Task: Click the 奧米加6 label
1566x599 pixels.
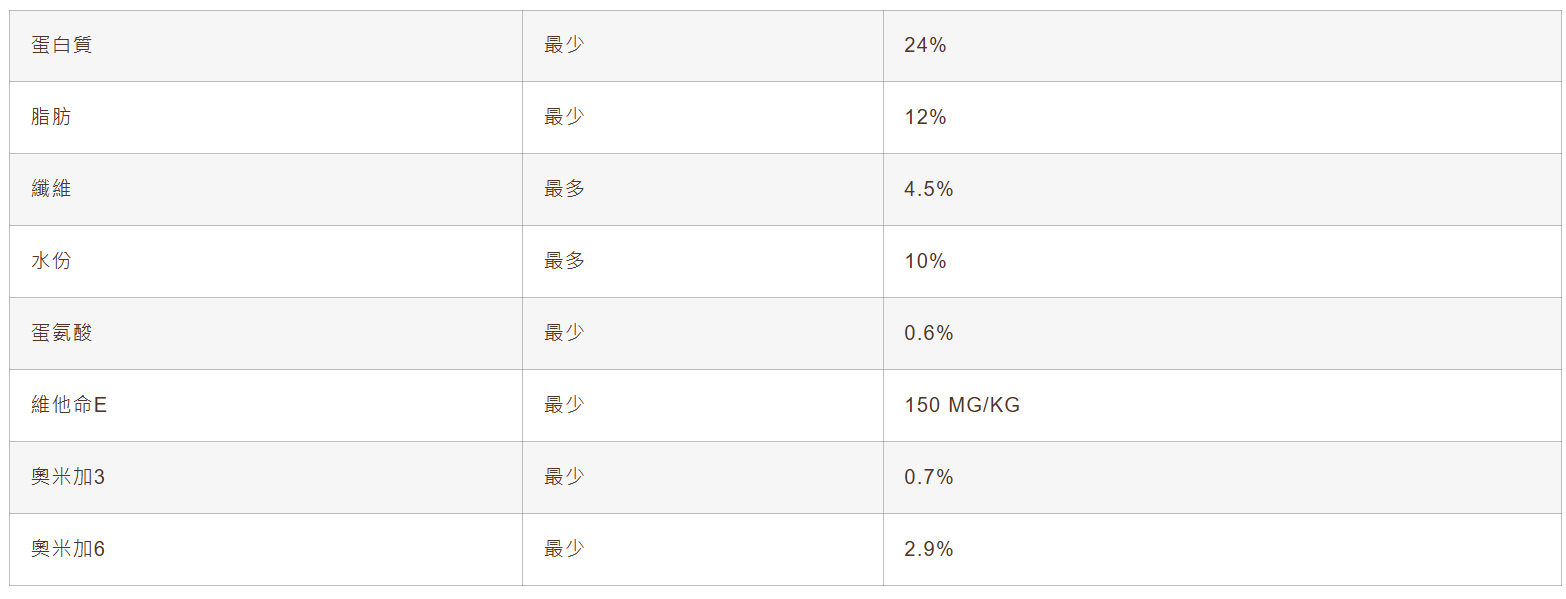Action: (x=68, y=549)
